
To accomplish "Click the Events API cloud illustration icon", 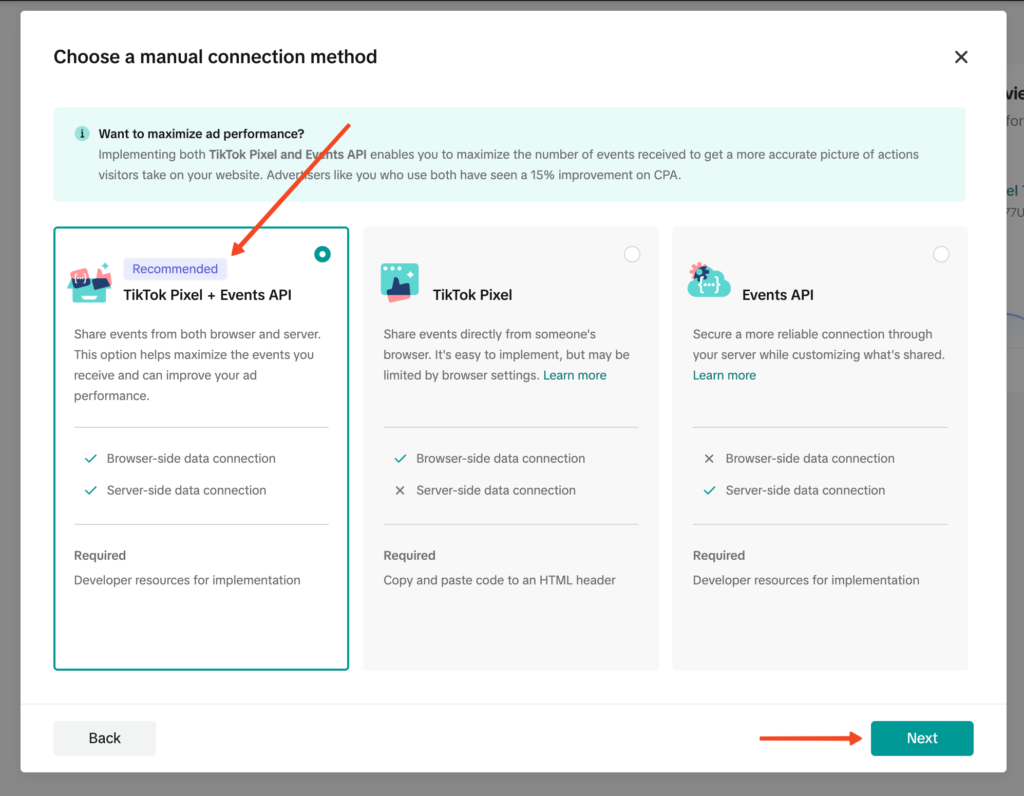I will pyautogui.click(x=709, y=281).
